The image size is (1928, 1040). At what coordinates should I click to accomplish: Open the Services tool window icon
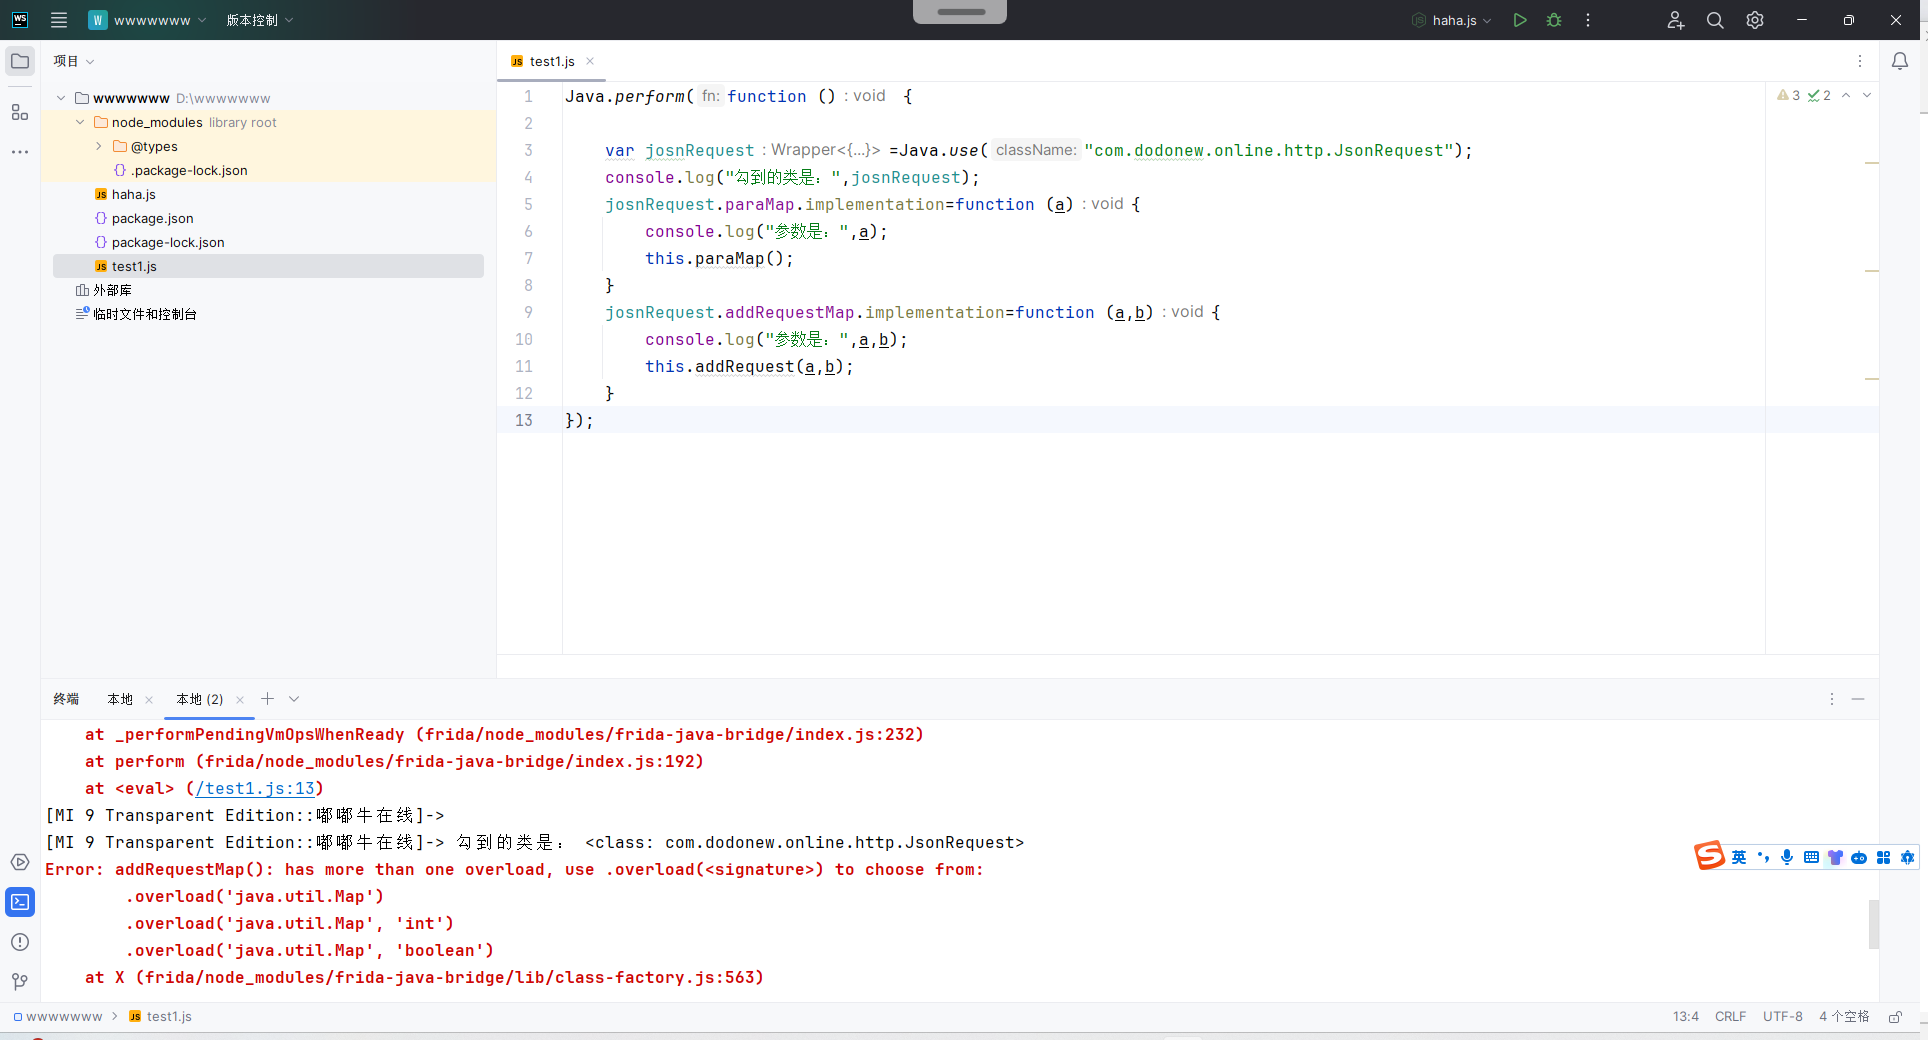[x=20, y=862]
